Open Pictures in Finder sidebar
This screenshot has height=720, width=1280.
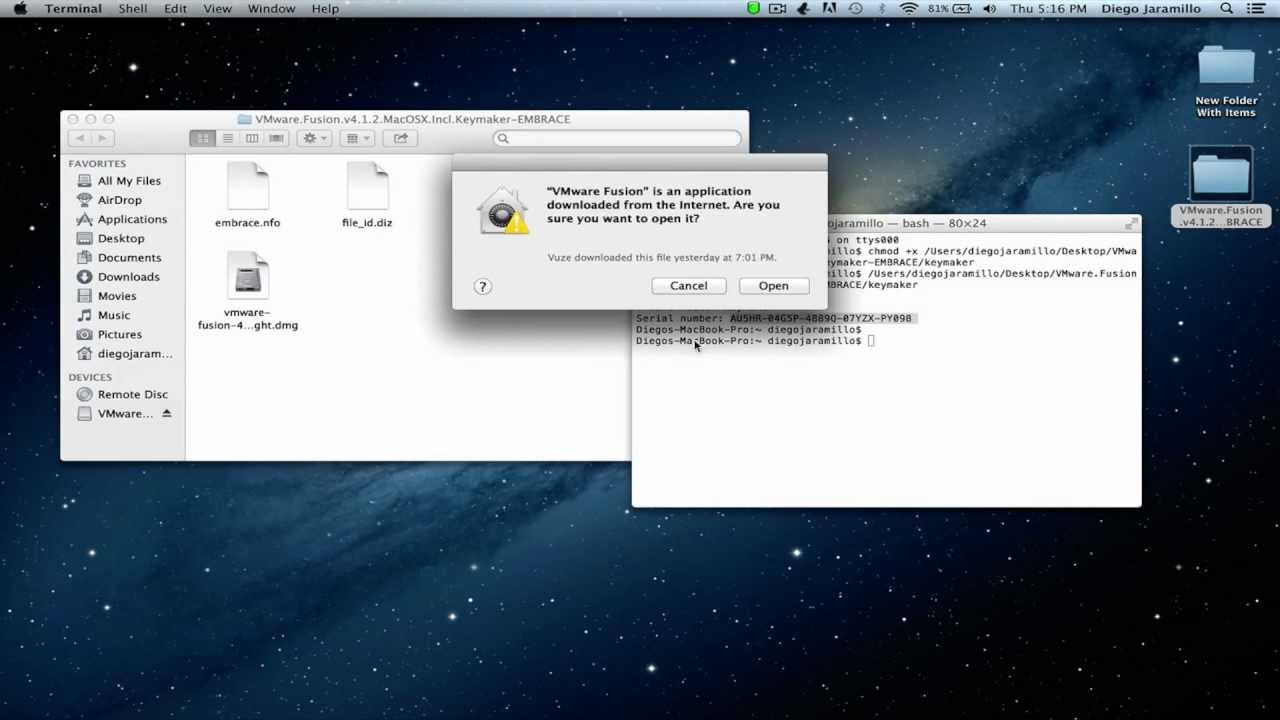coord(120,334)
